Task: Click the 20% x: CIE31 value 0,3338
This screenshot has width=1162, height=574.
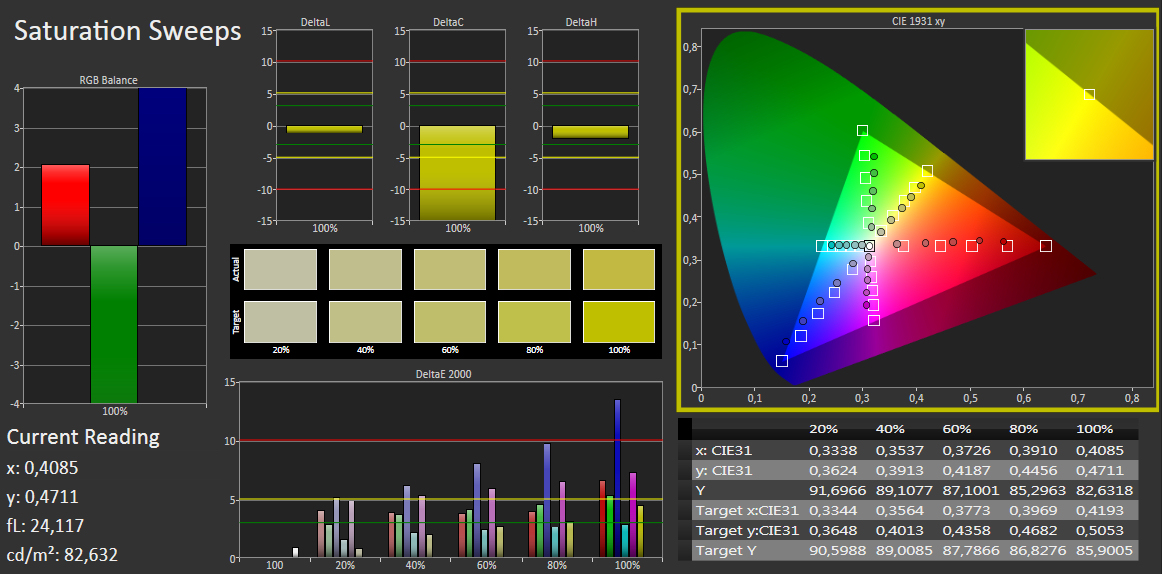Action: tap(828, 450)
